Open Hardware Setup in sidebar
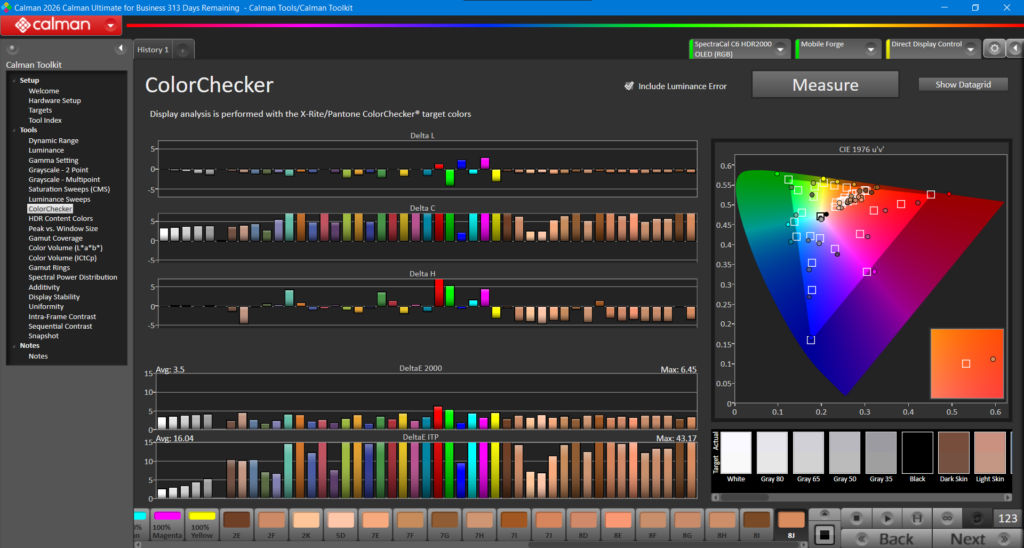The height and width of the screenshot is (548, 1024). point(55,101)
